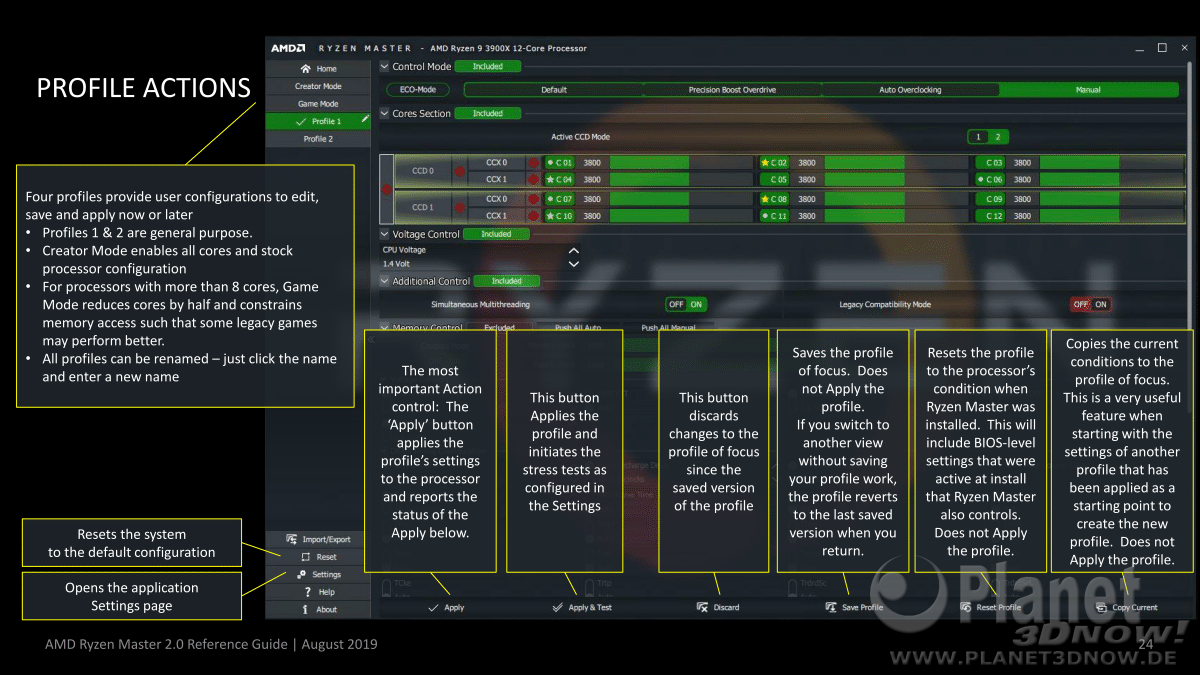Screen dimensions: 1200x675
Task: Click the Import/Export icon in the sidebar
Action: (291, 539)
